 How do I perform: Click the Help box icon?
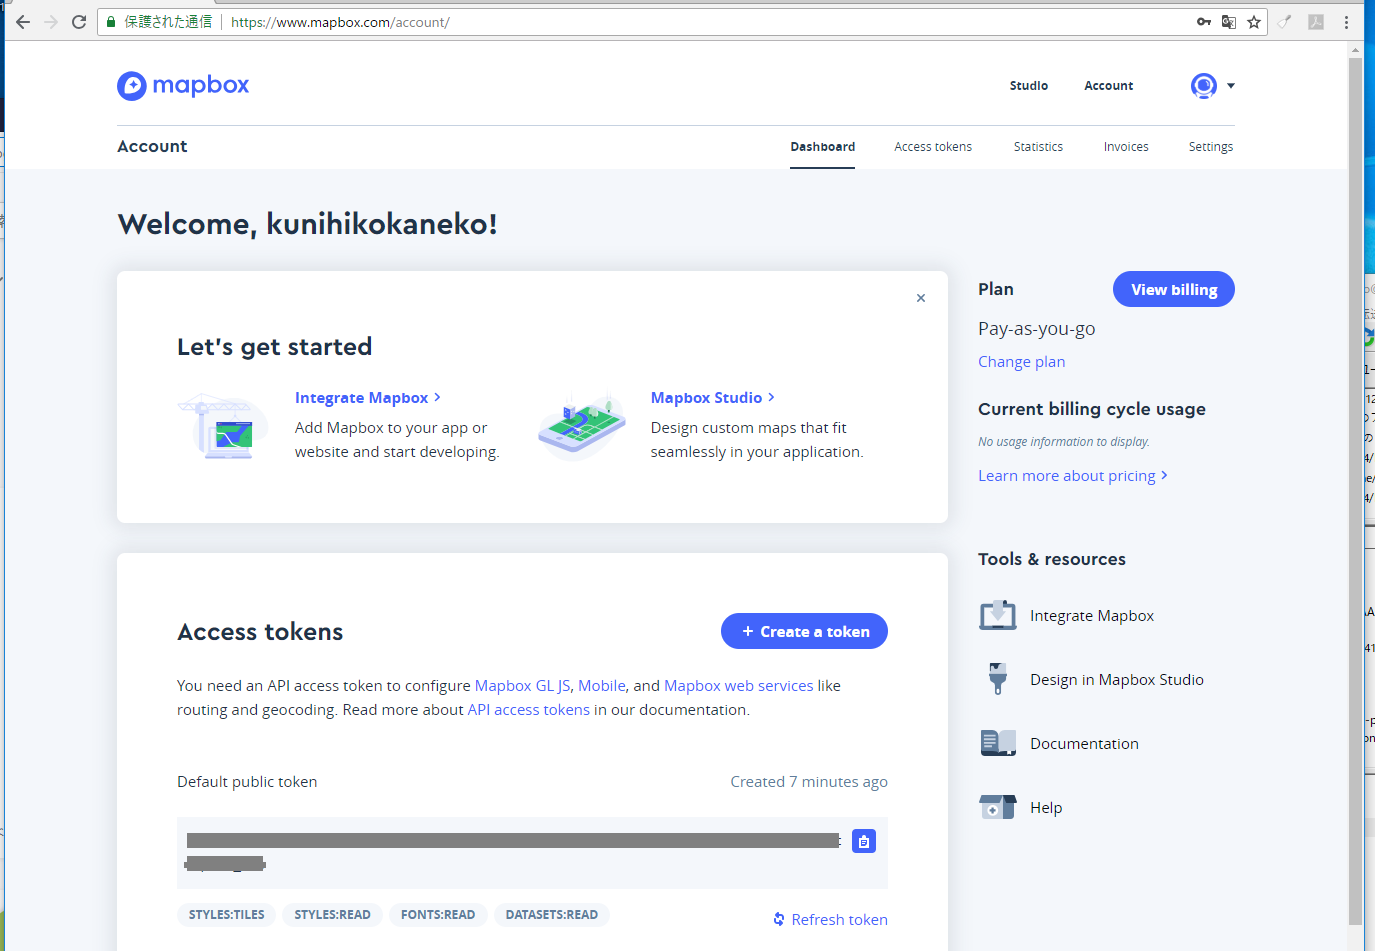pos(998,807)
